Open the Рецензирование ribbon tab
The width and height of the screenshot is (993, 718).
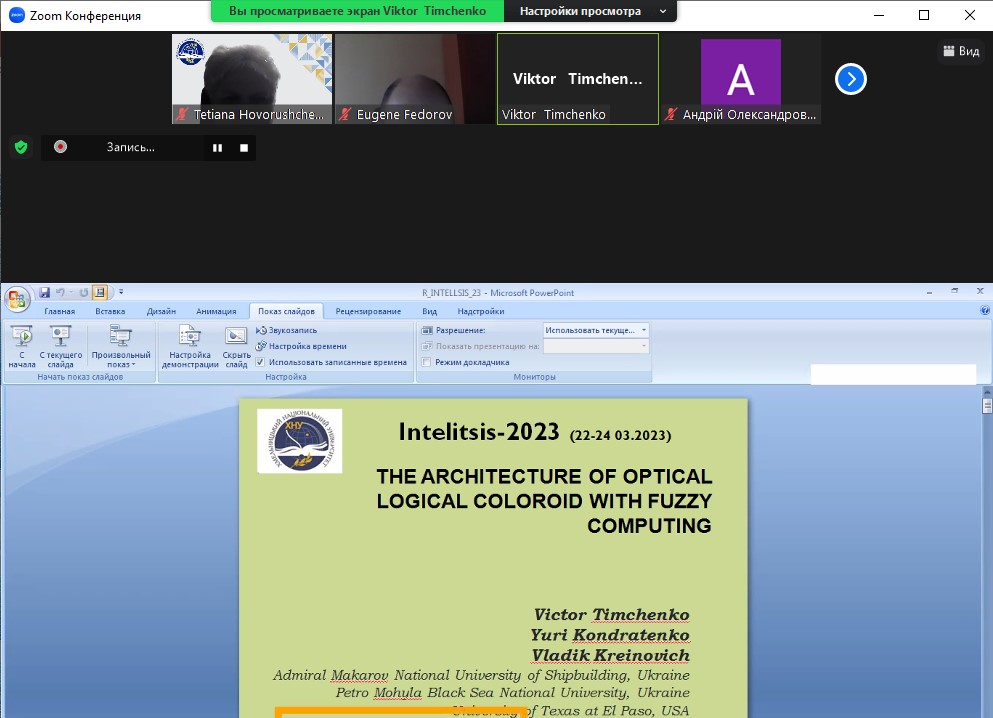pyautogui.click(x=367, y=311)
